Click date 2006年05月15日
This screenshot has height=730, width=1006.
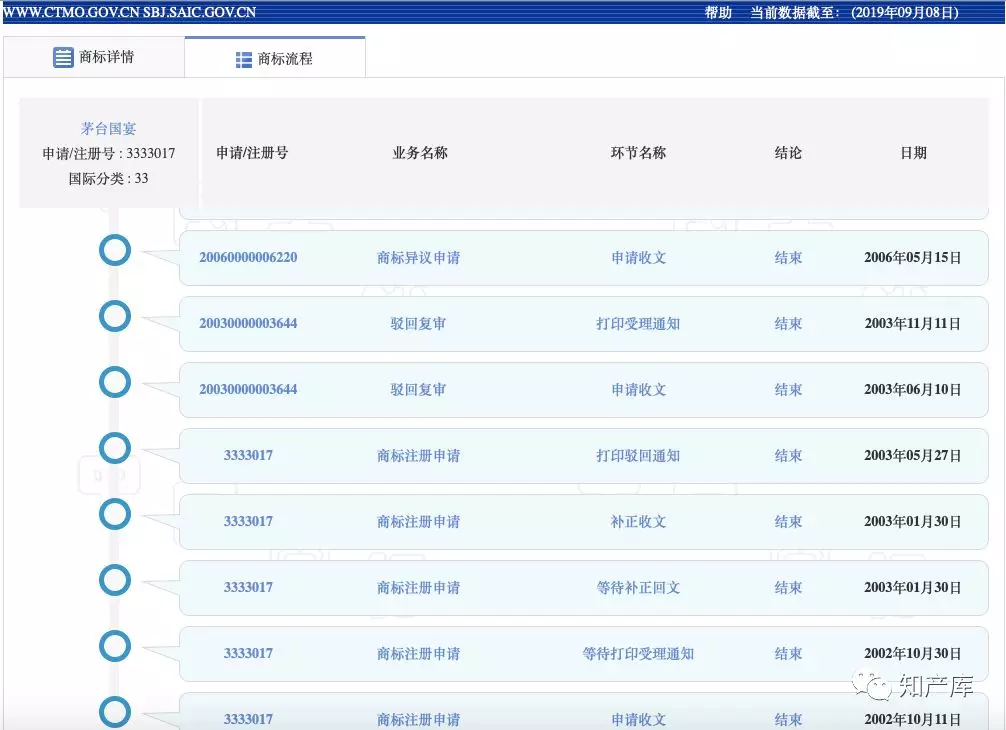912,258
